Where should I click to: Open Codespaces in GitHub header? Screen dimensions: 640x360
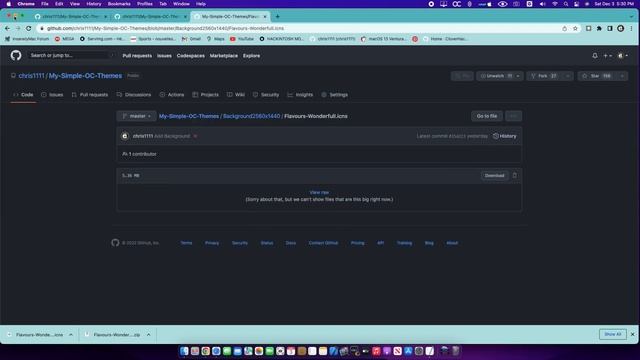tap(191, 56)
